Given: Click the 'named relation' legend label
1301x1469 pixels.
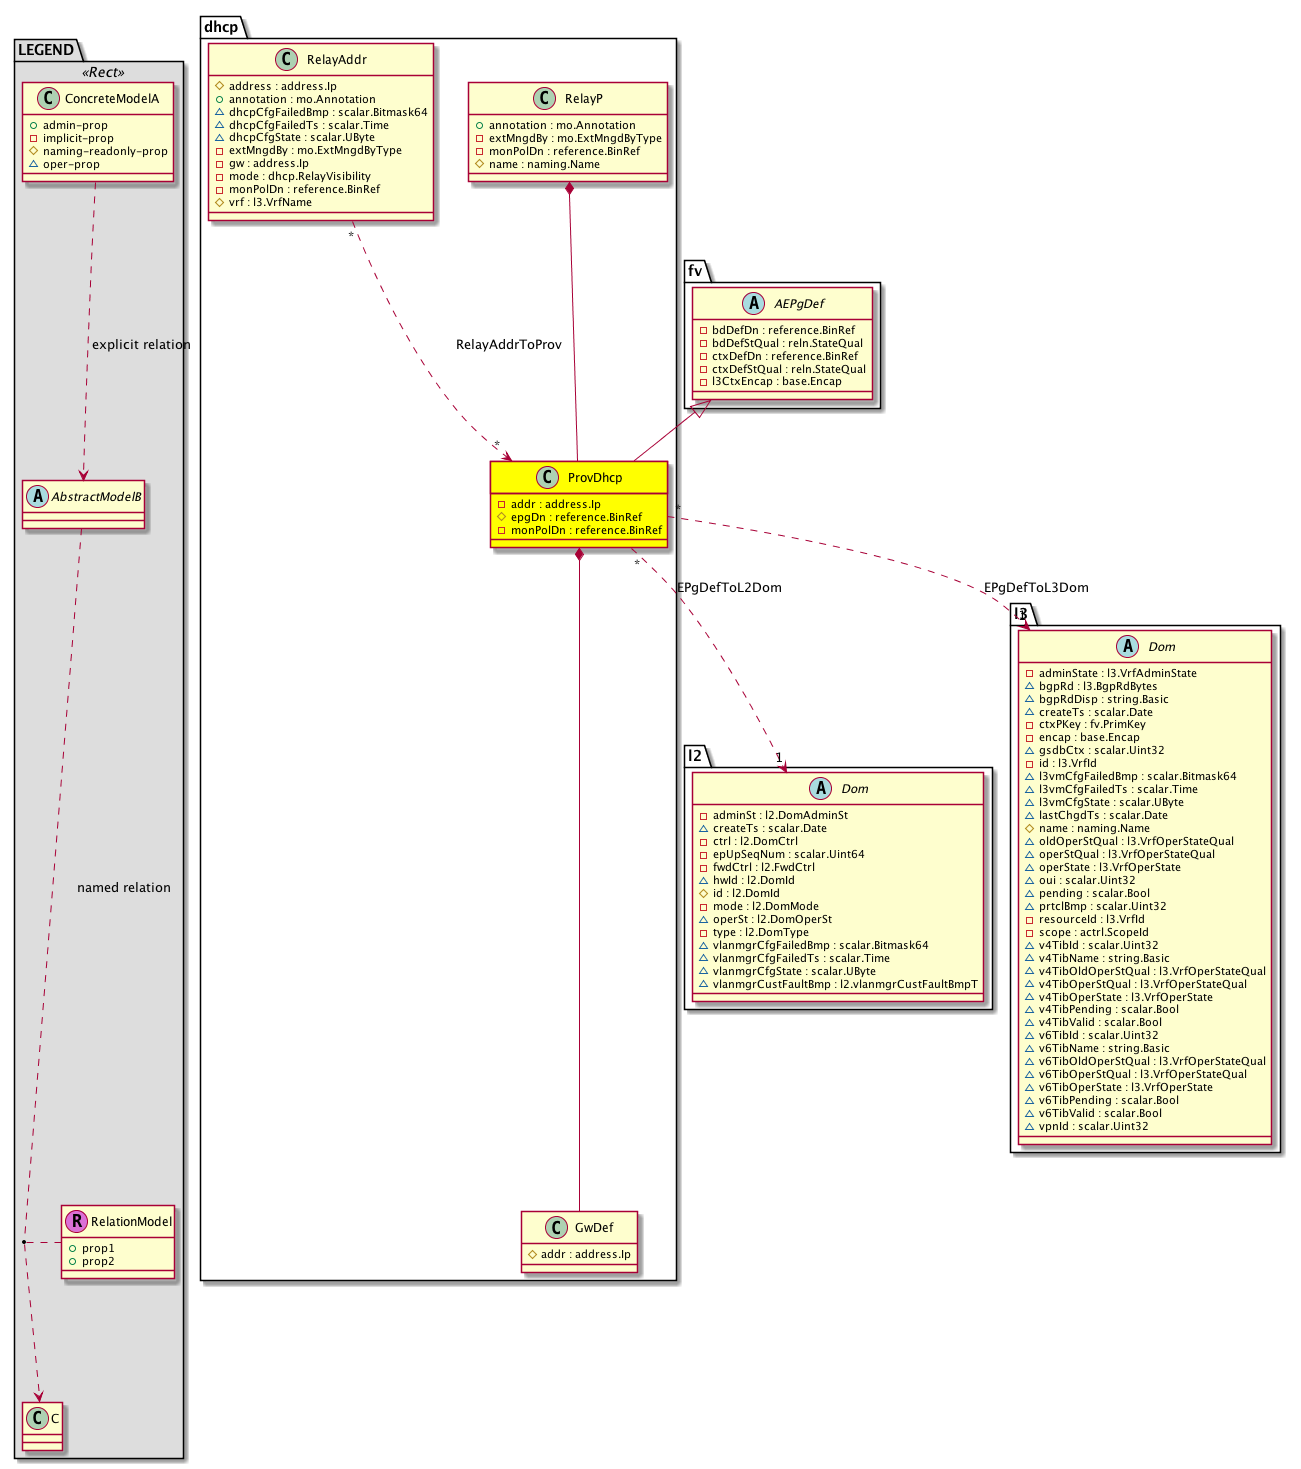Looking at the screenshot, I should click(124, 888).
